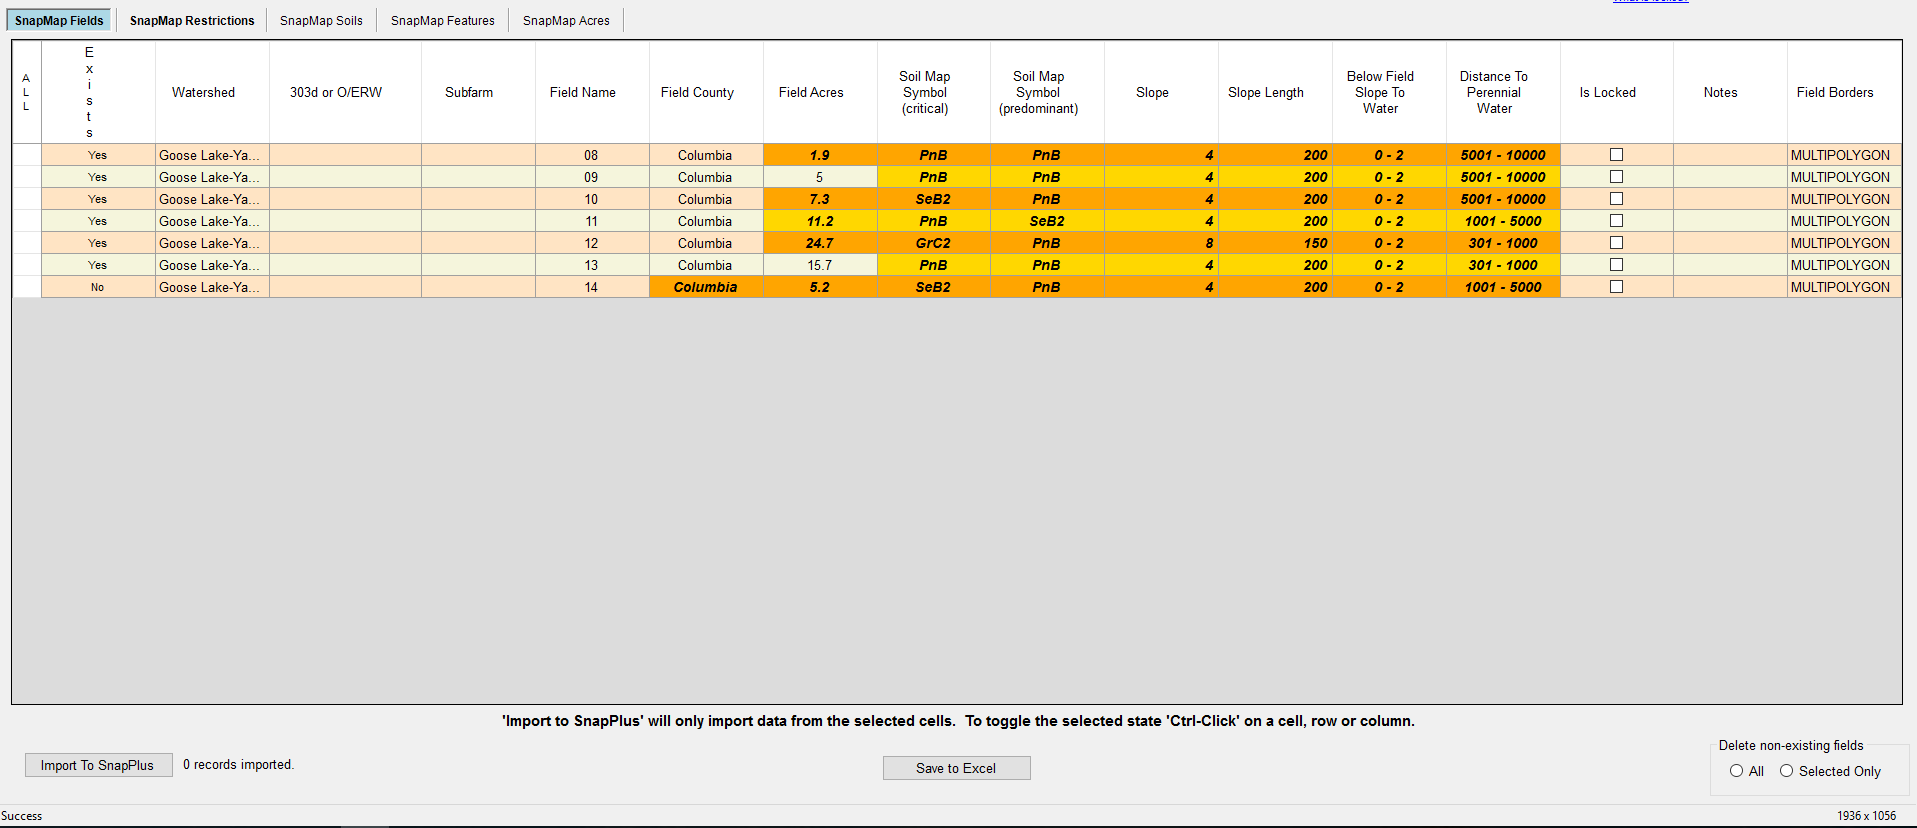Viewport: 1917px width, 828px height.
Task: Click the bold 'Columbia' county cell for field 14
Action: pyautogui.click(x=706, y=287)
